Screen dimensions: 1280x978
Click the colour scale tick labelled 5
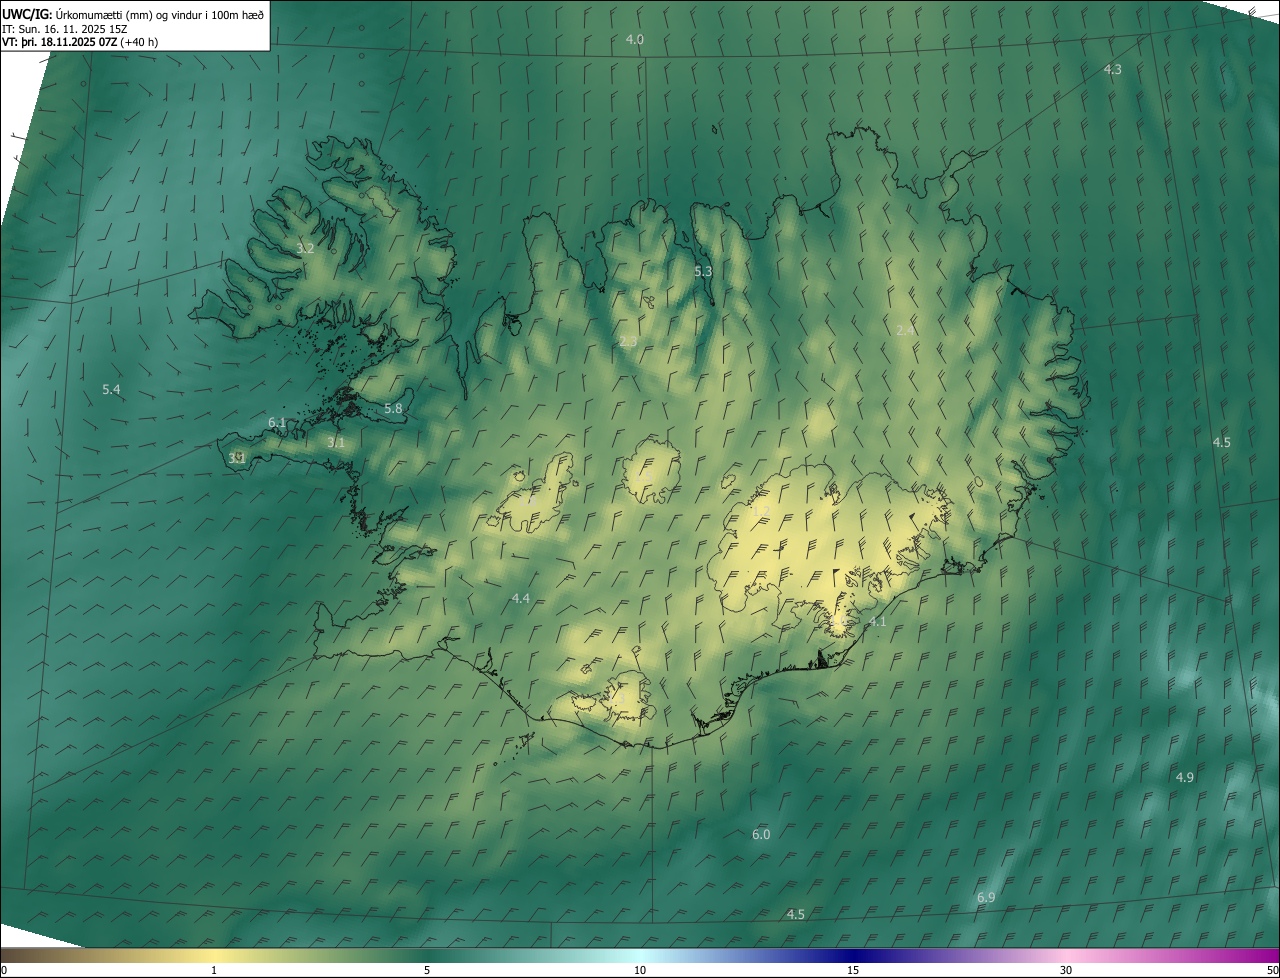(x=427, y=970)
